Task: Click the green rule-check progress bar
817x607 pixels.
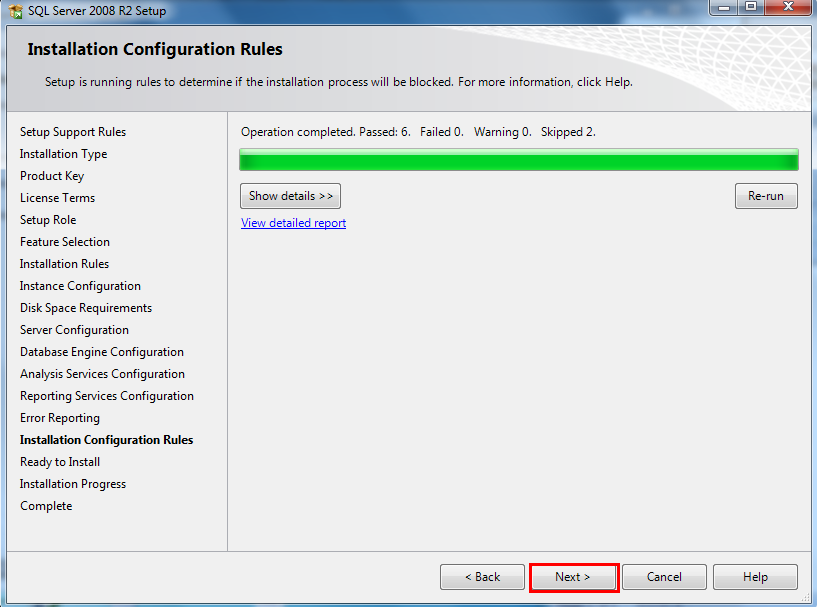Action: click(518, 160)
